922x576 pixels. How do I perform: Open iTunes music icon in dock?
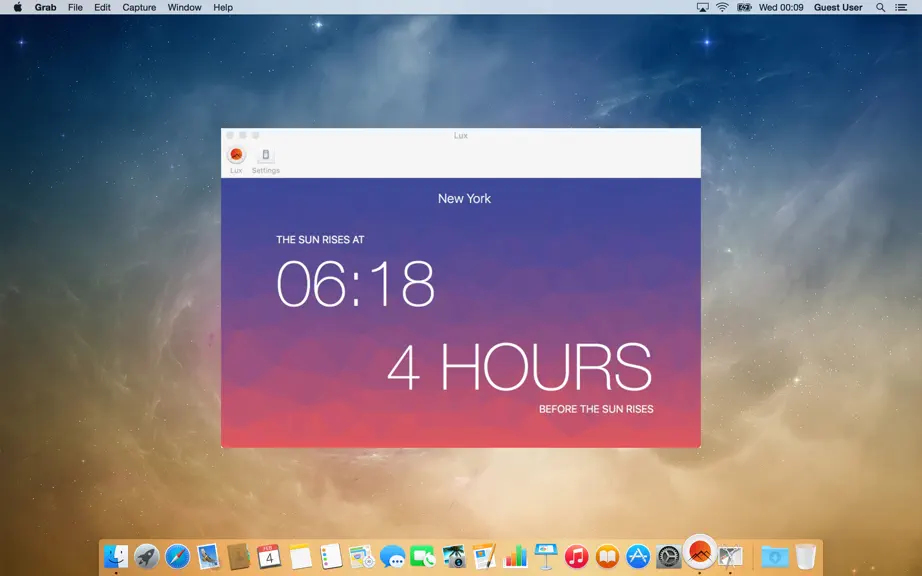(x=576, y=555)
